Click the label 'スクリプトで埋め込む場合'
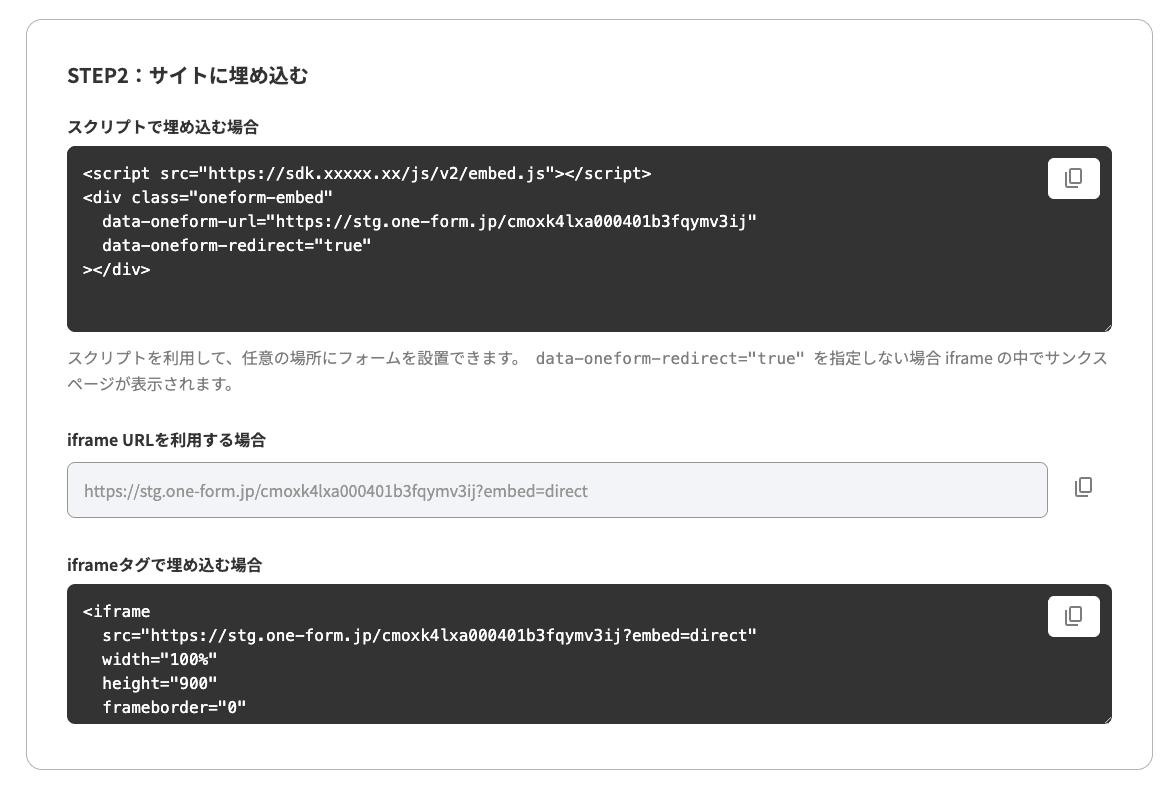 (163, 127)
